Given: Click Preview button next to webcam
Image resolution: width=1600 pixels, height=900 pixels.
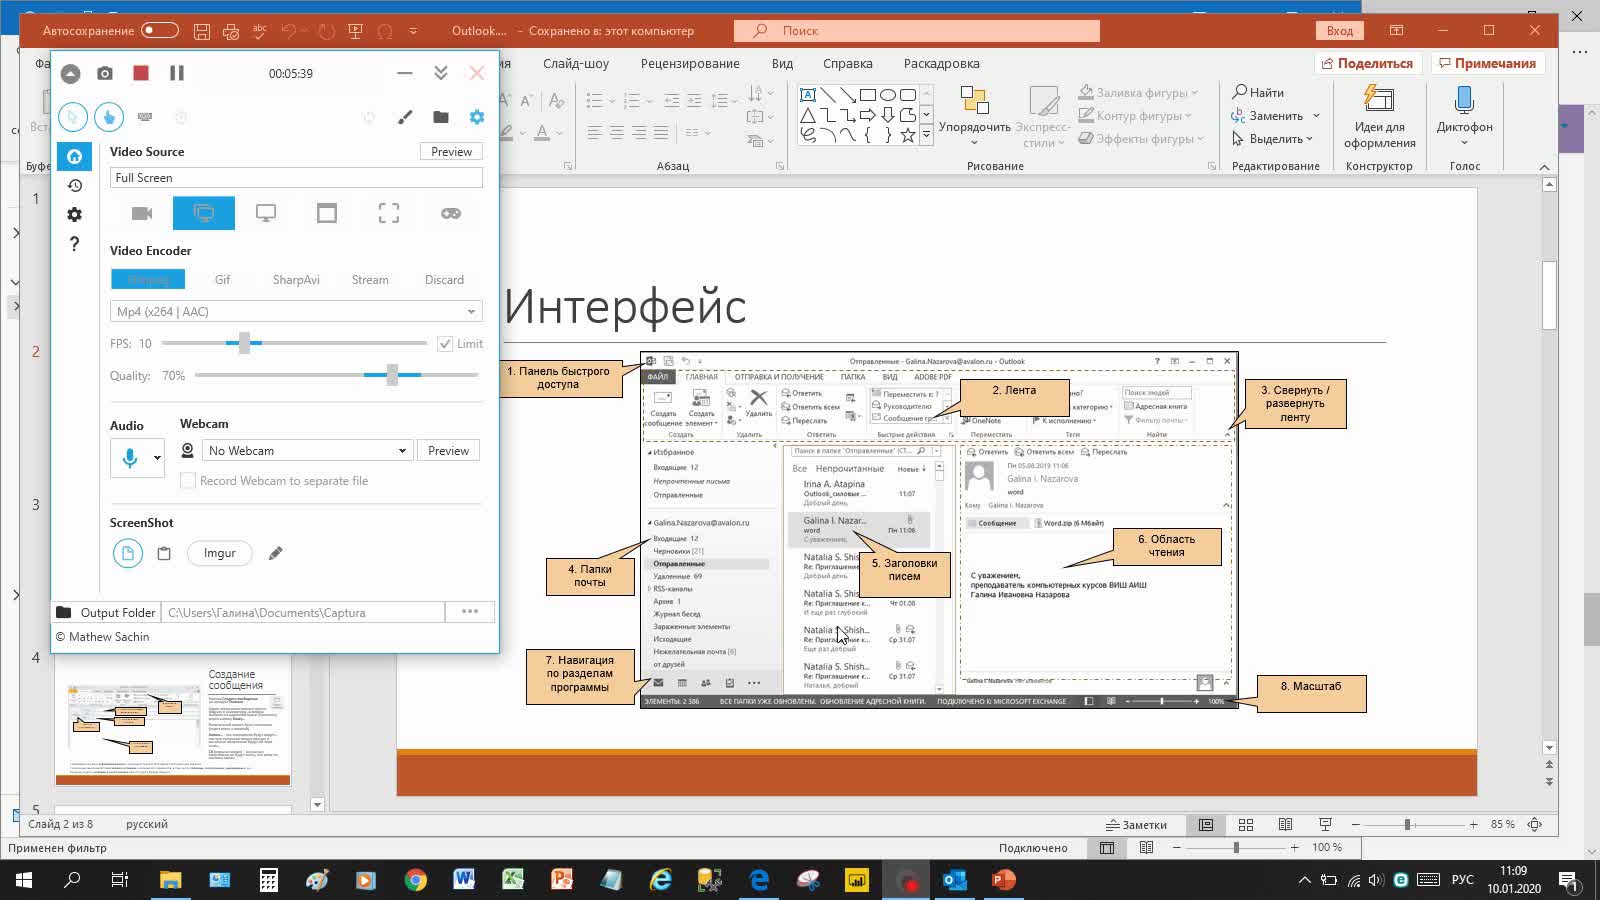Looking at the screenshot, I should [448, 451].
